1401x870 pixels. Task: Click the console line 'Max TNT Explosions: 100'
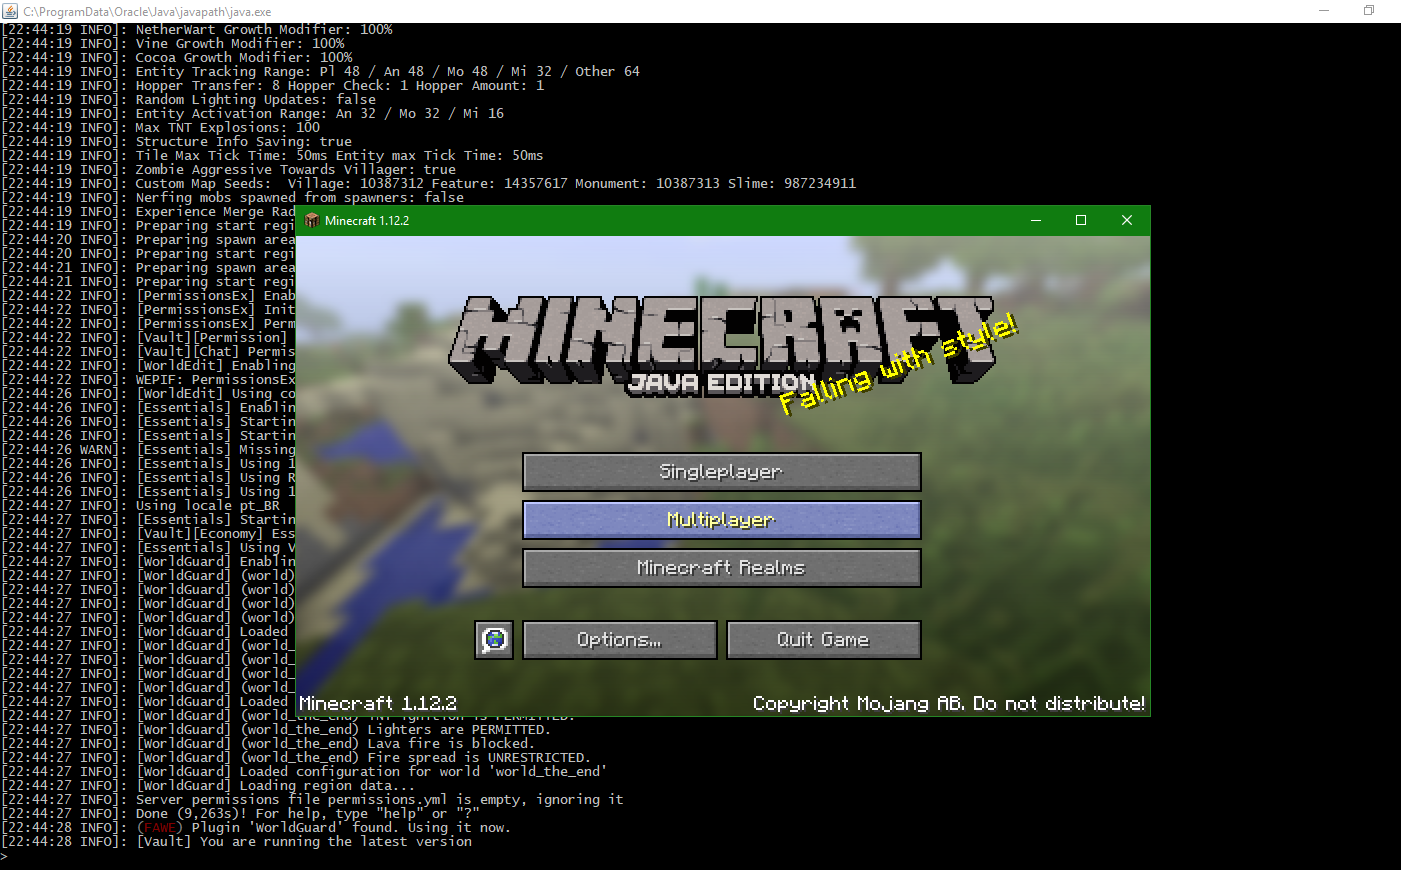pyautogui.click(x=160, y=127)
